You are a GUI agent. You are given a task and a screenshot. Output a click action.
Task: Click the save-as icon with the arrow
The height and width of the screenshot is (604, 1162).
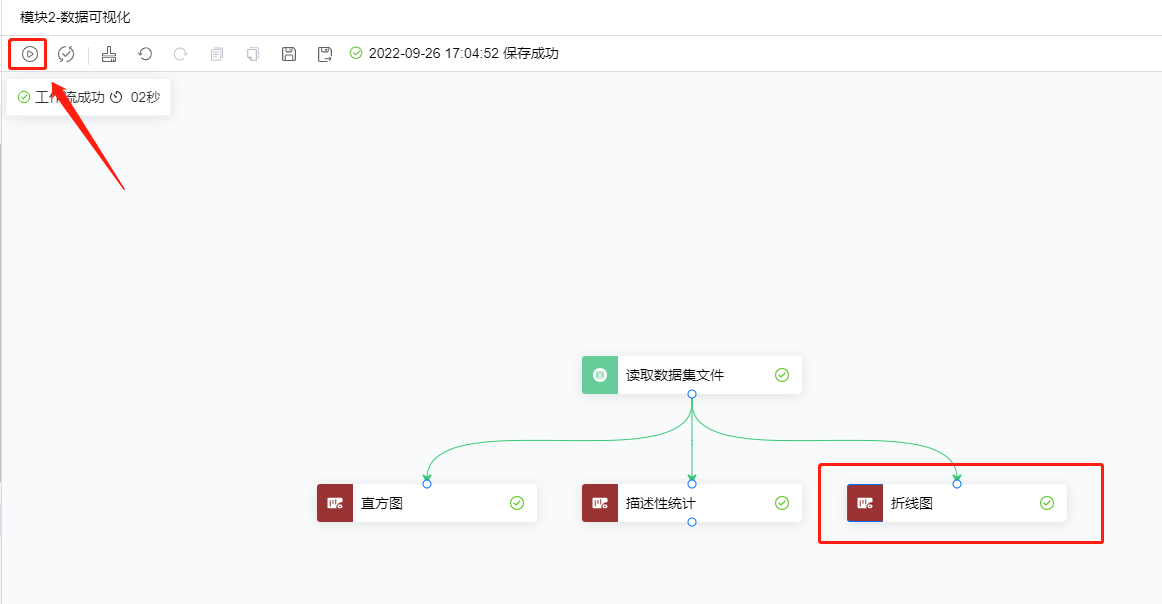(x=325, y=53)
